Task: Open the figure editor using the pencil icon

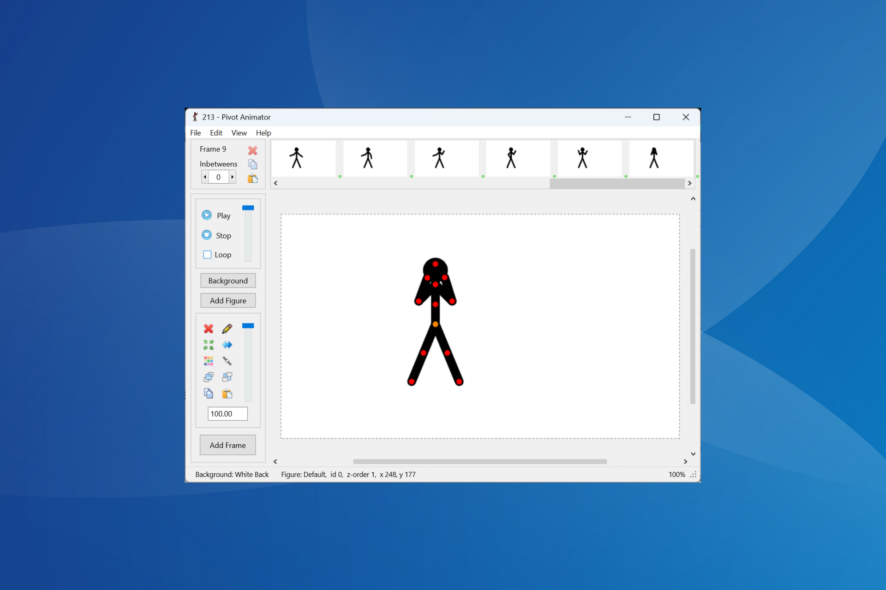Action: [225, 330]
